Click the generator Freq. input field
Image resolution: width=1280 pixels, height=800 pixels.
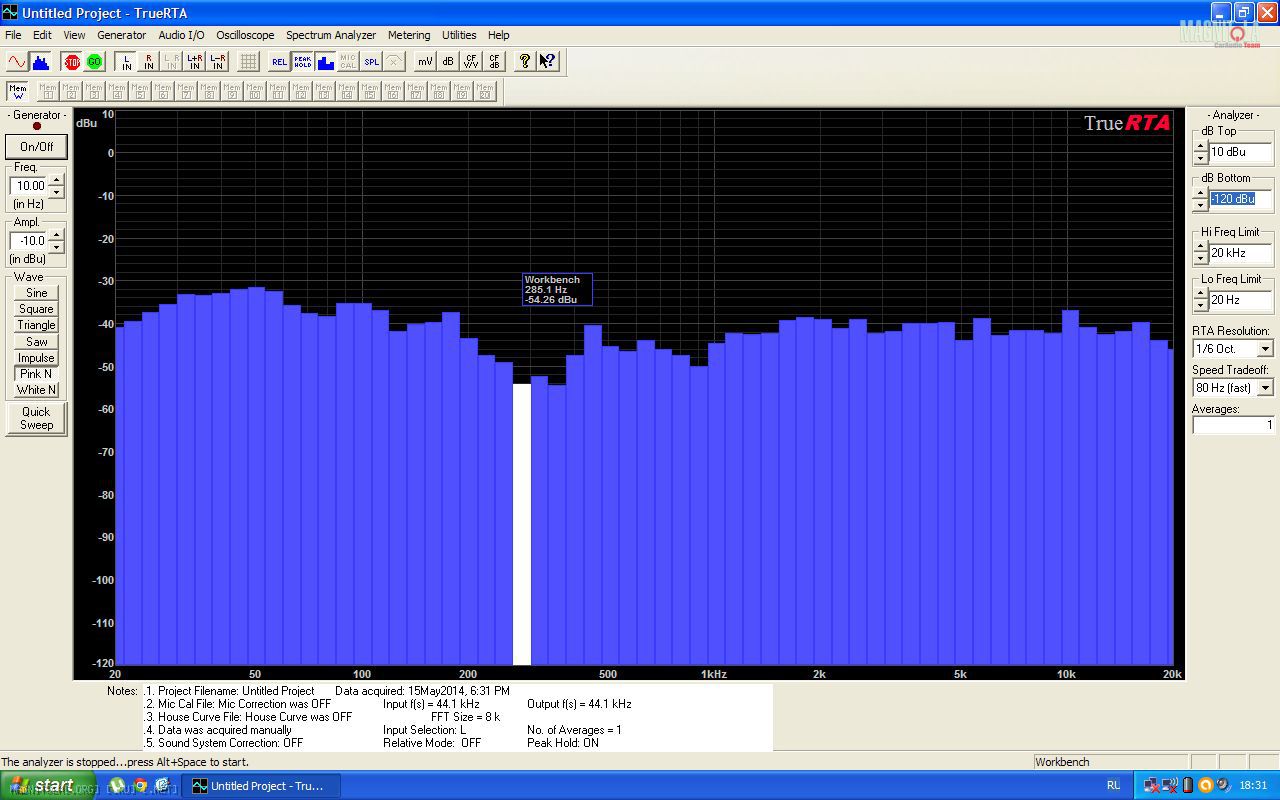(x=30, y=186)
